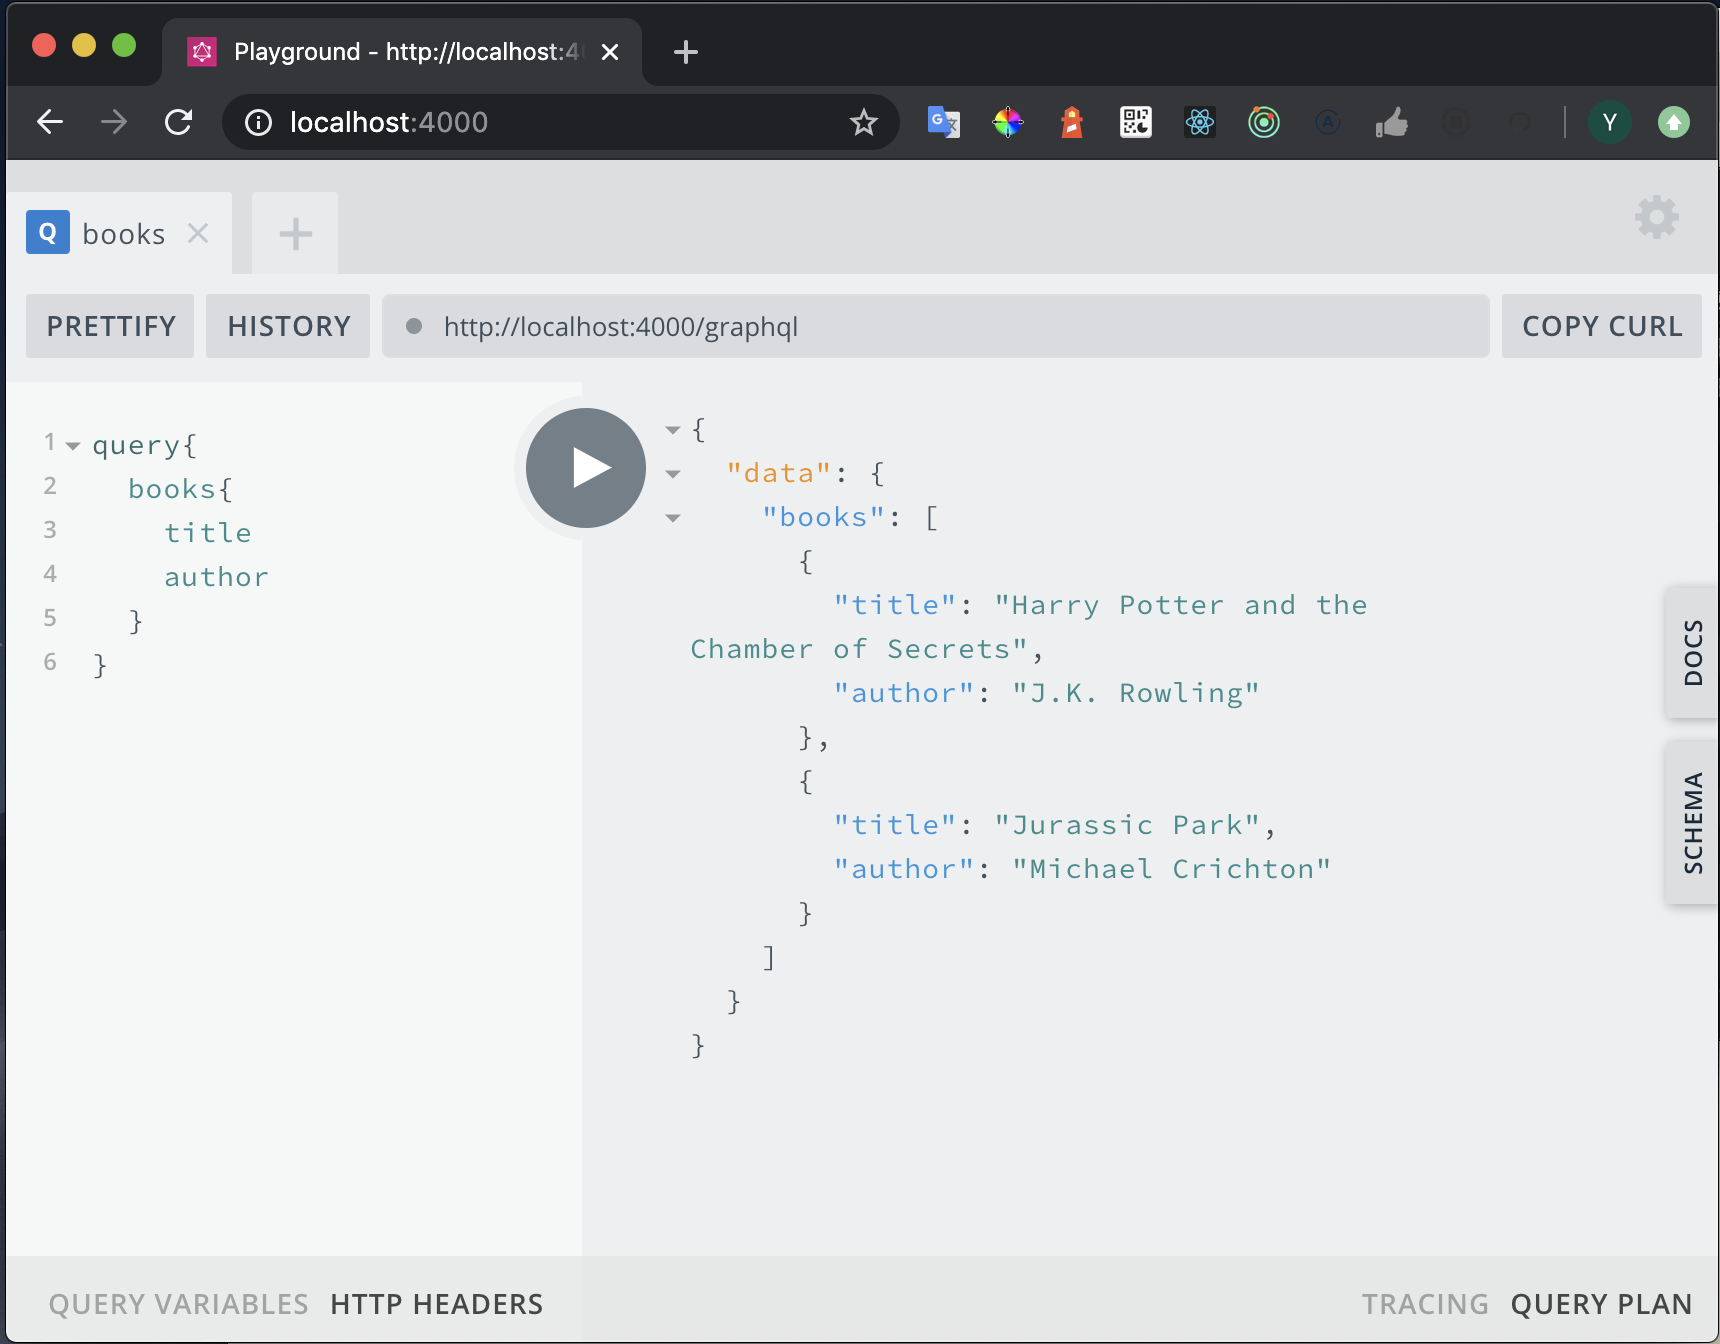
Task: Open the query HISTORY
Action: pyautogui.click(x=288, y=326)
